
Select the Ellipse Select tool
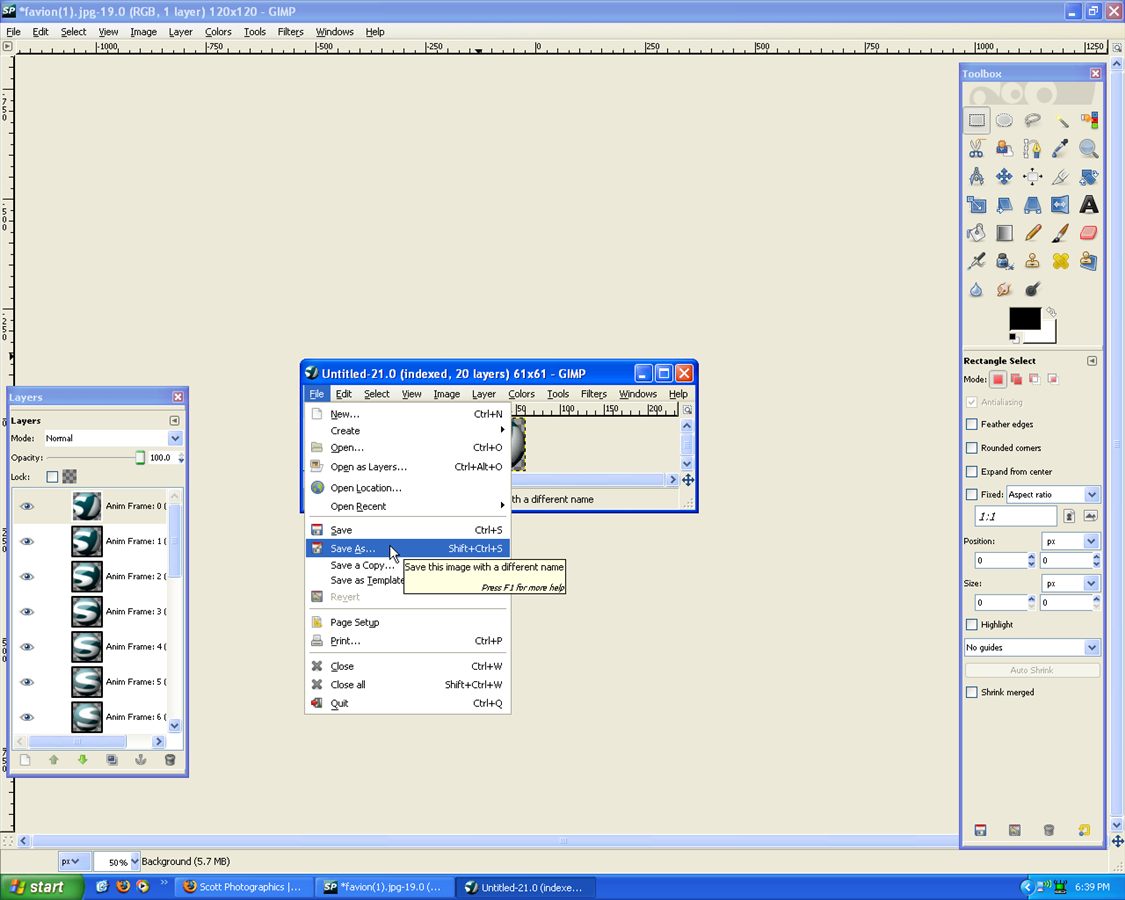(1004, 121)
